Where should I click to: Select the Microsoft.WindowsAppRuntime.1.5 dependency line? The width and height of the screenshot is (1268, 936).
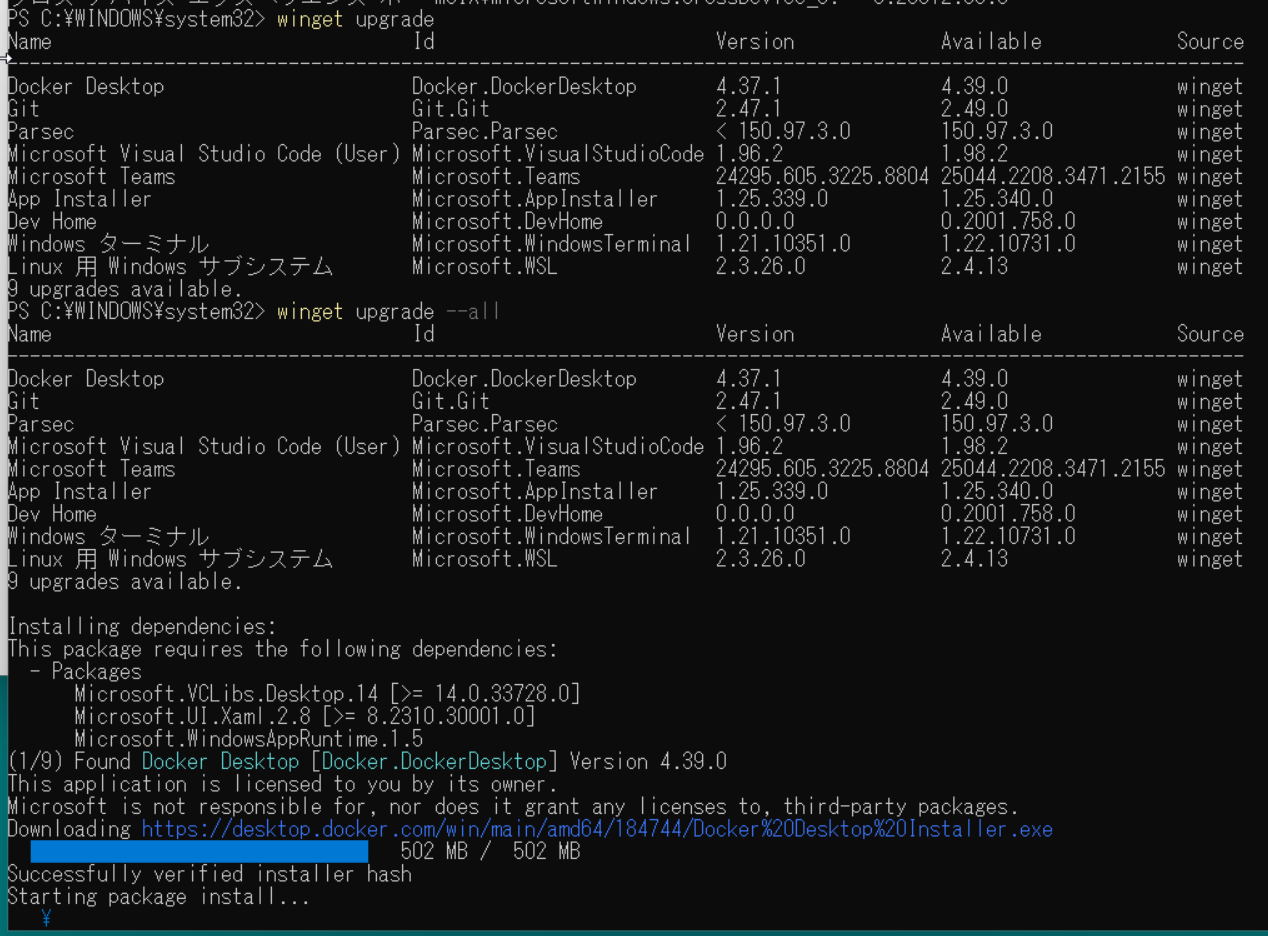point(248,739)
